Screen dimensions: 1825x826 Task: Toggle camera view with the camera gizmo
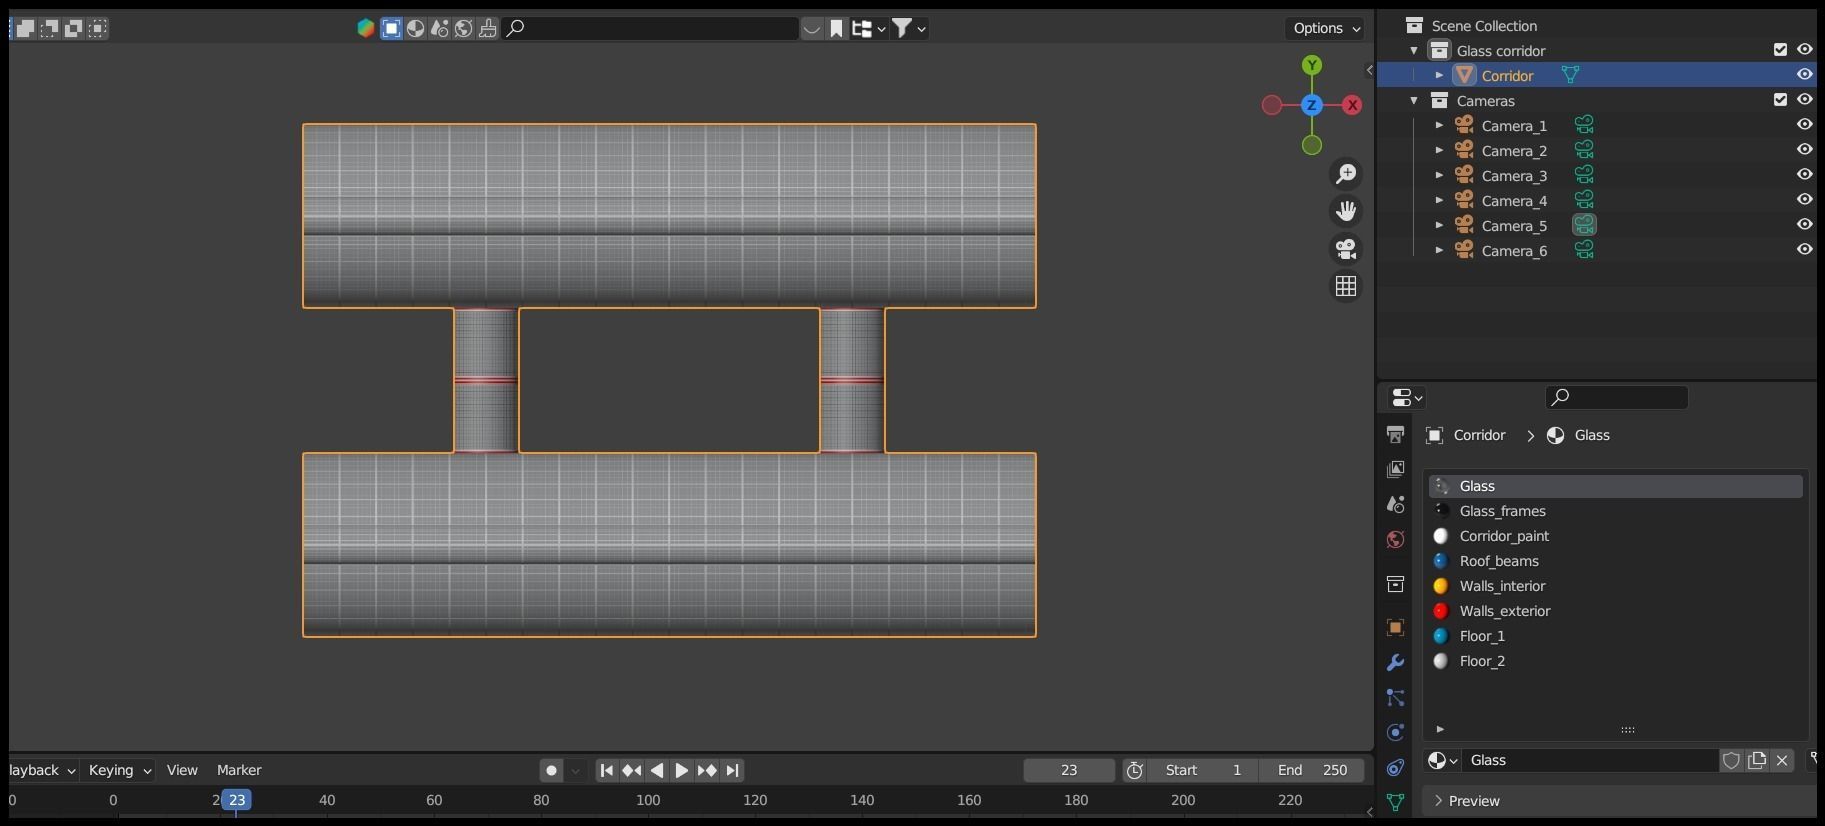pos(1346,249)
